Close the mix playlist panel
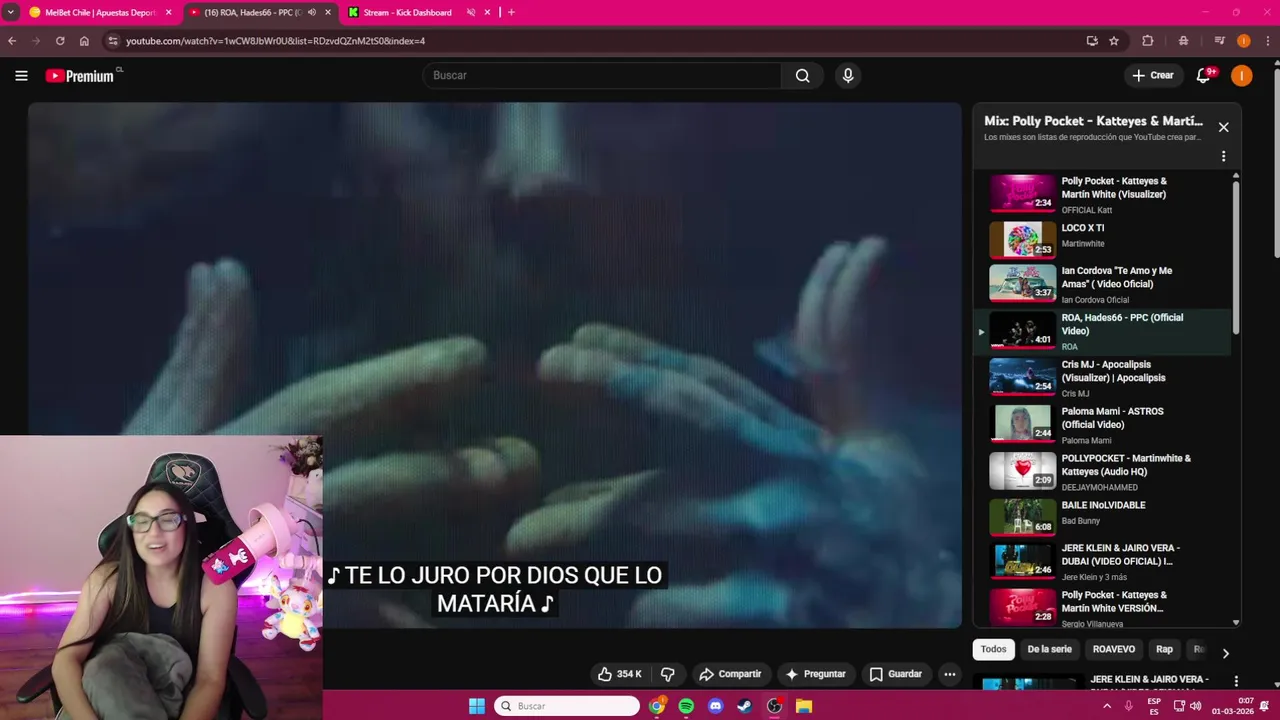 [x=1223, y=127]
